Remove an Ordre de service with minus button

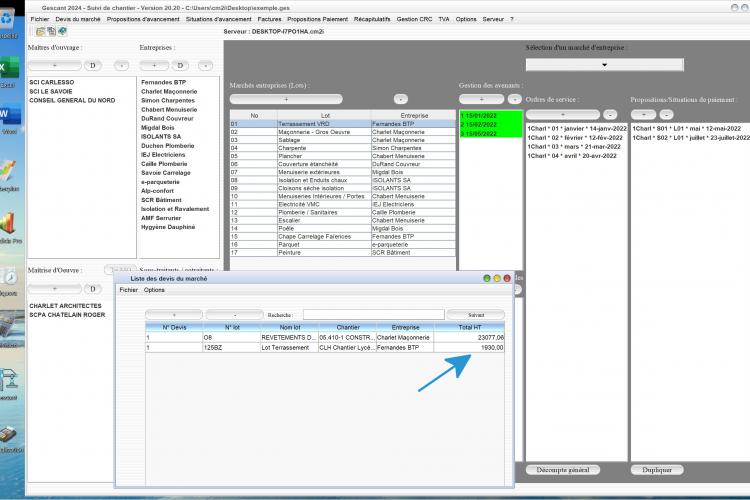pos(610,114)
